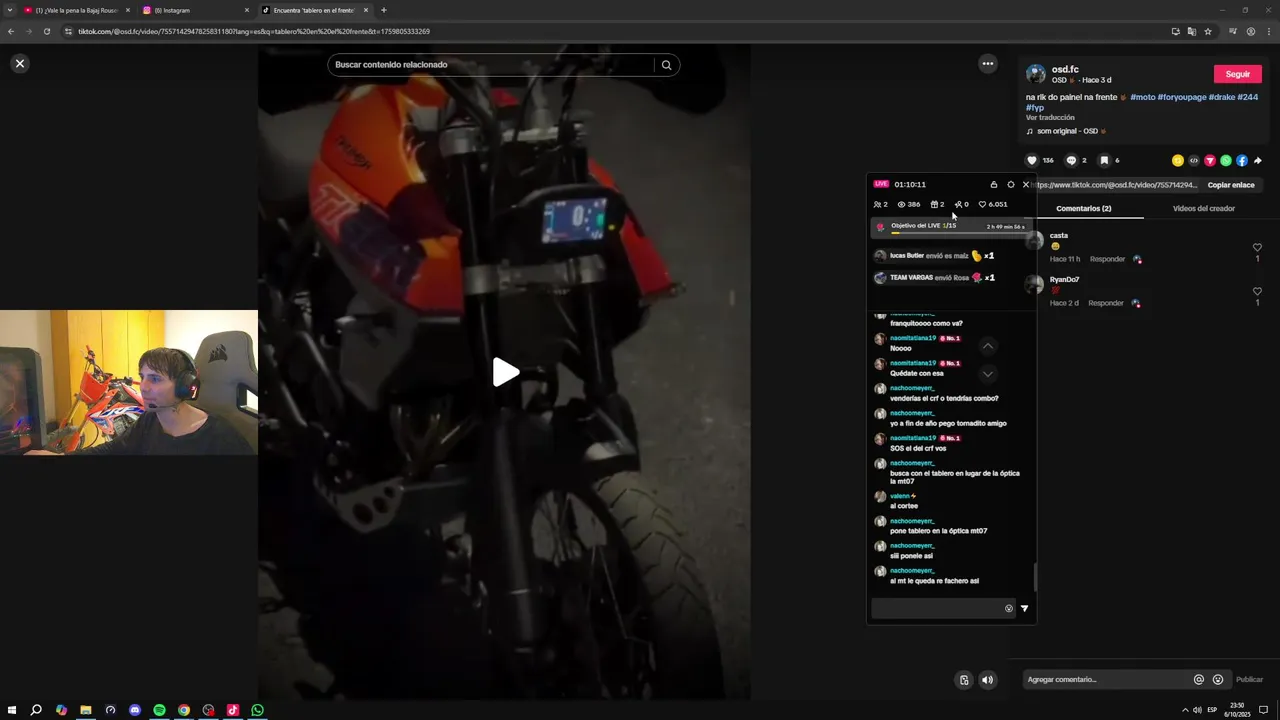Open comments via speech bubble icon
This screenshot has width=1280, height=720.
click(x=1071, y=160)
